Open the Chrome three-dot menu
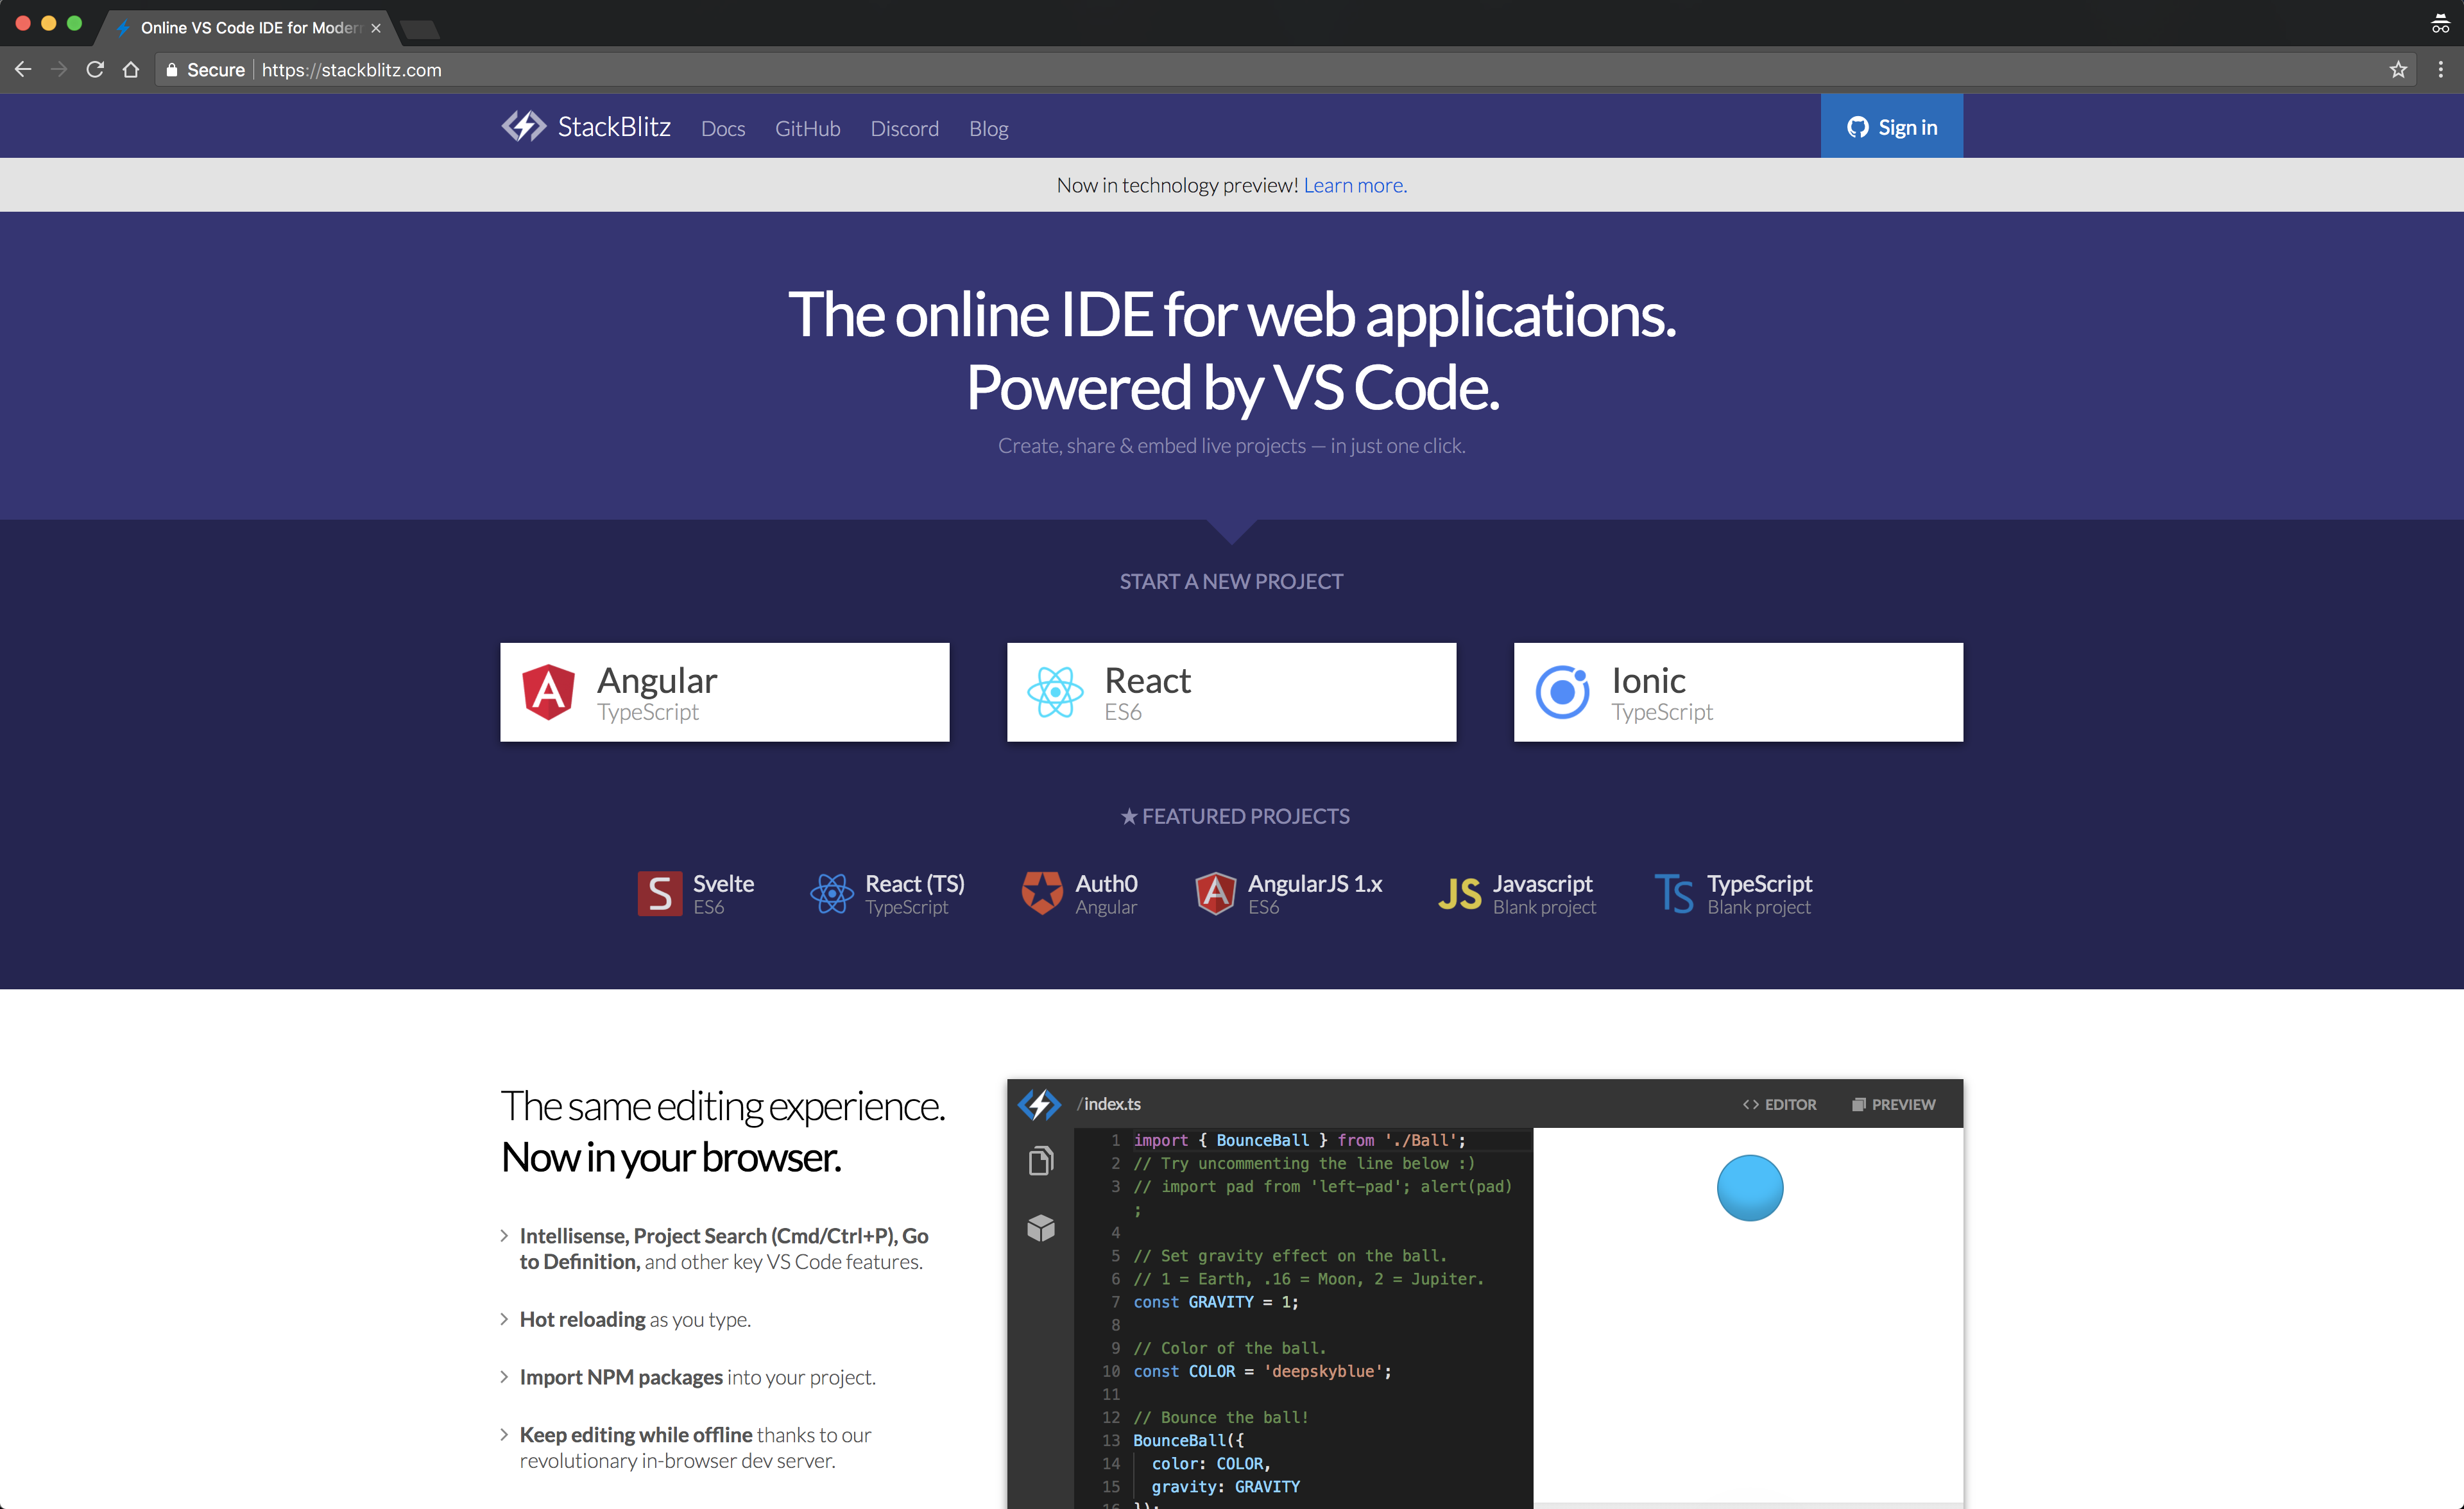 tap(2441, 69)
